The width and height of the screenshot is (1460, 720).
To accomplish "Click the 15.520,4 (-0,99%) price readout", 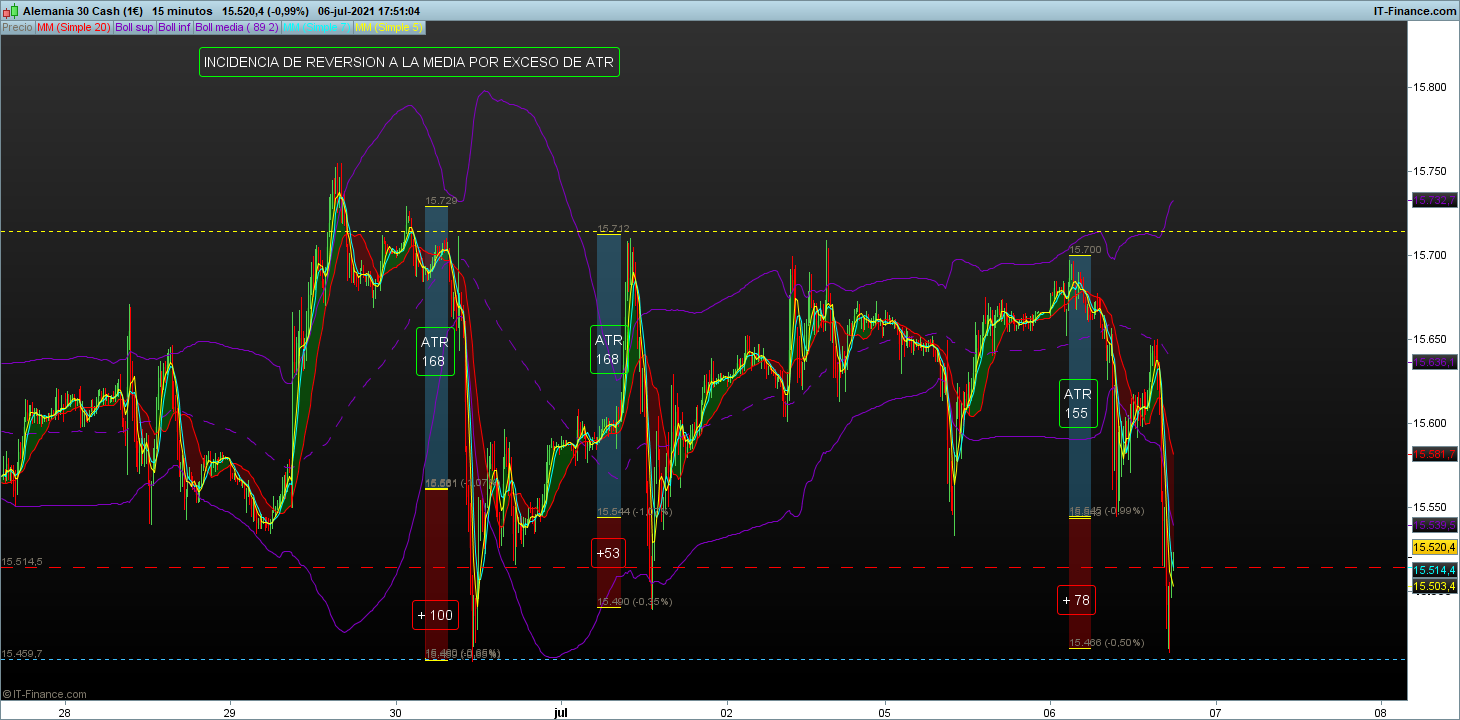I will click(267, 11).
